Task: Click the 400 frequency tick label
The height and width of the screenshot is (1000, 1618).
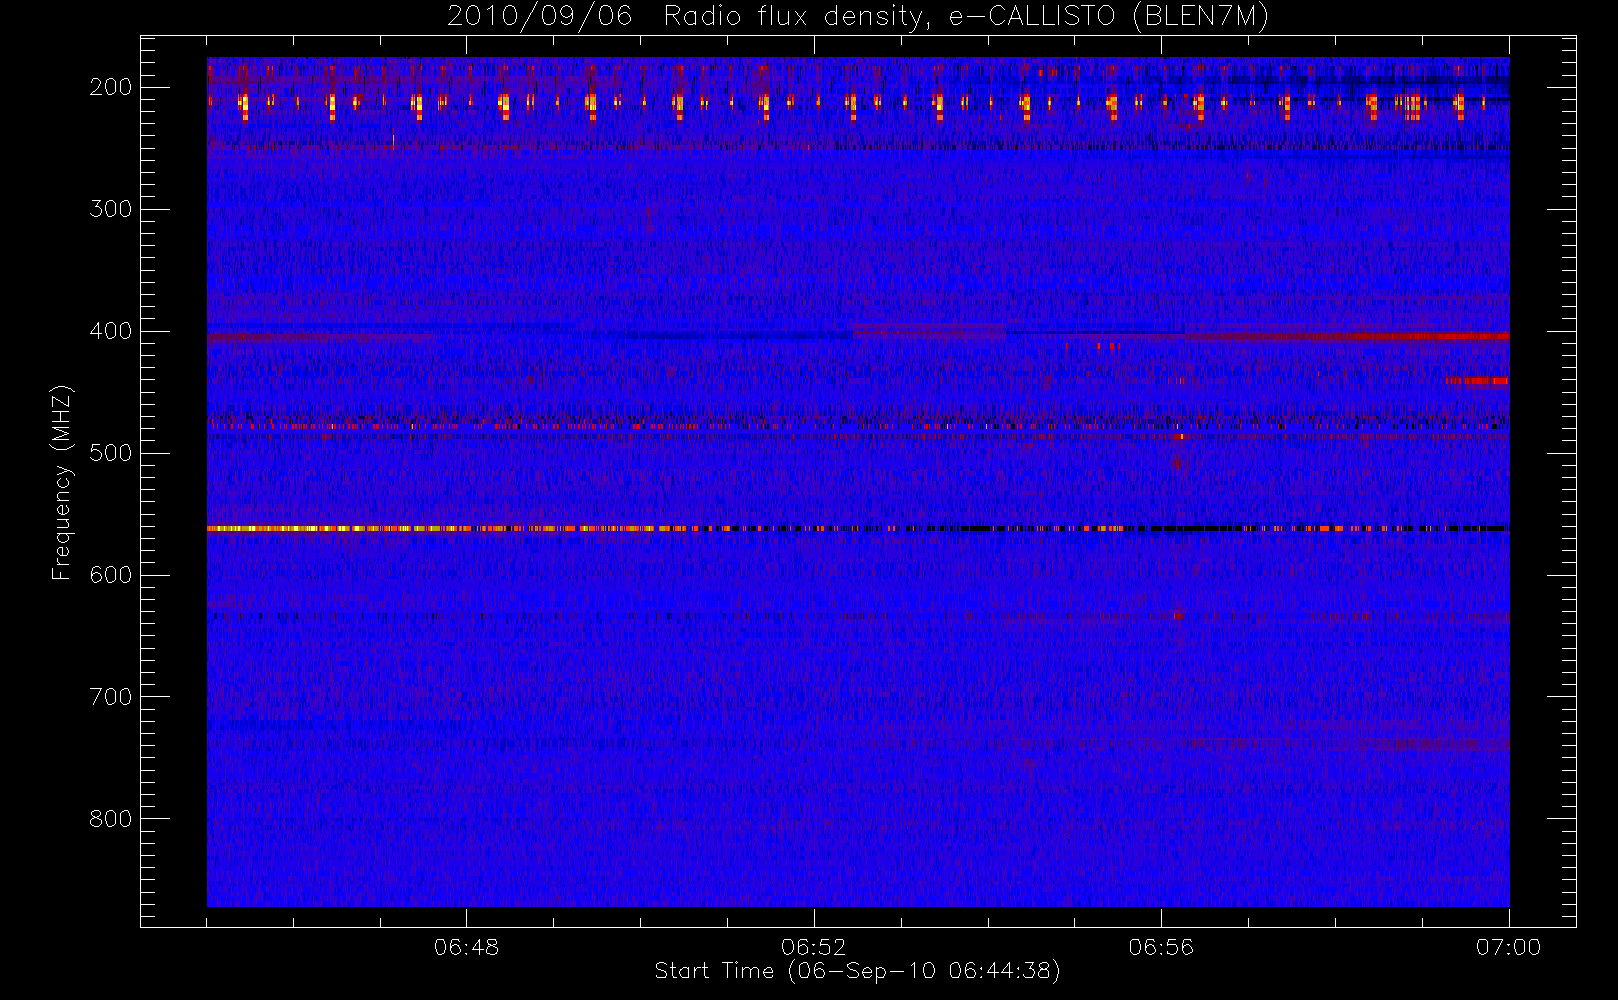Action: coord(110,331)
